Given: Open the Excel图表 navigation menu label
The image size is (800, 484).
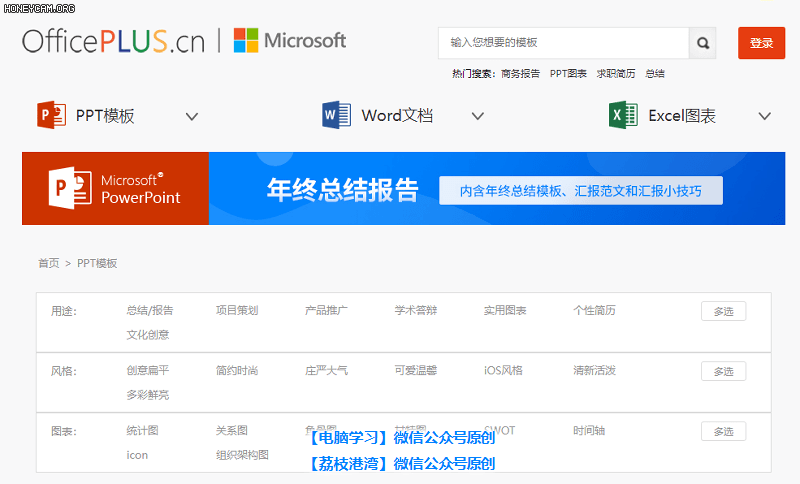Looking at the screenshot, I should pyautogui.click(x=682, y=116).
